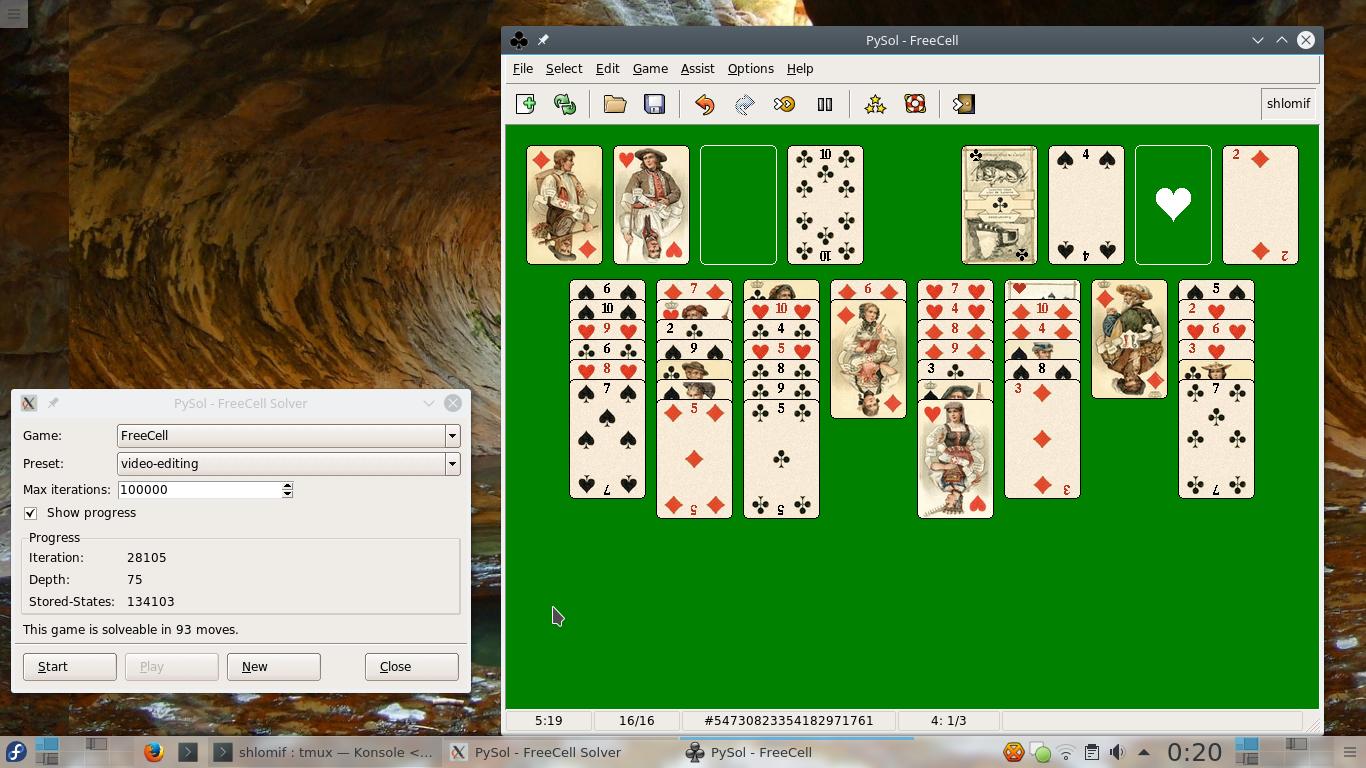The height and width of the screenshot is (768, 1366).
Task: Click the Autodrop toolbar icon
Action: 785,104
